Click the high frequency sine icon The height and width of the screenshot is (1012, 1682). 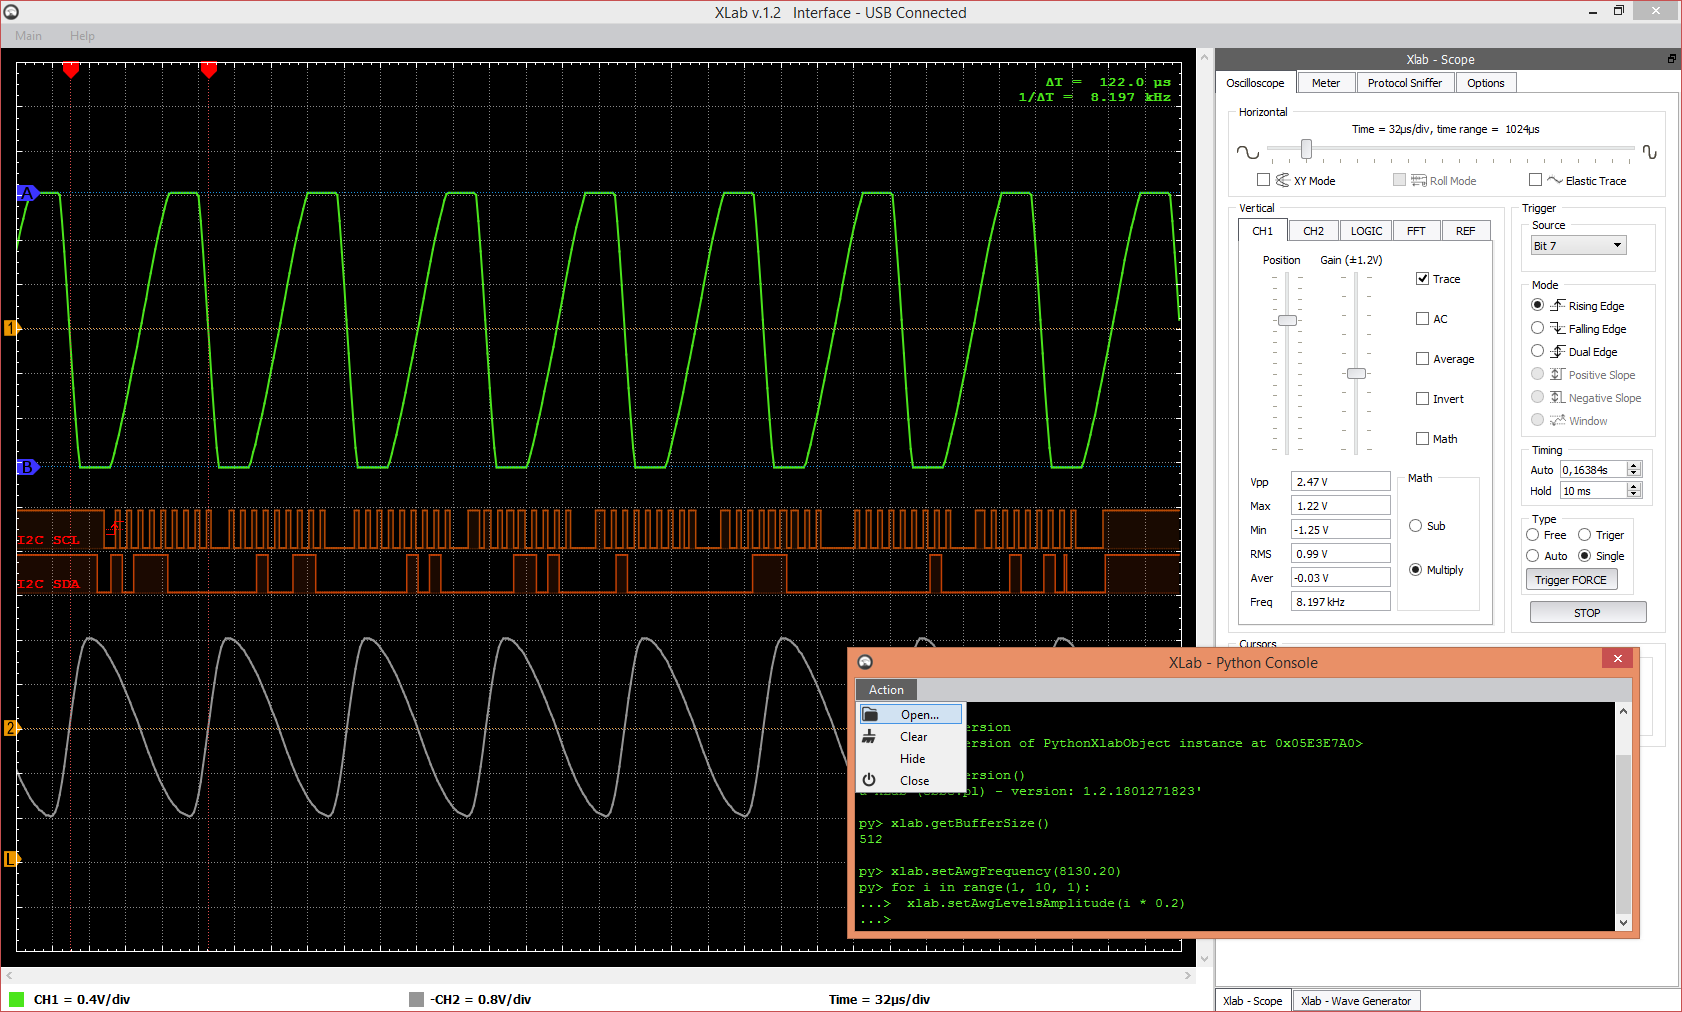[x=1649, y=152]
